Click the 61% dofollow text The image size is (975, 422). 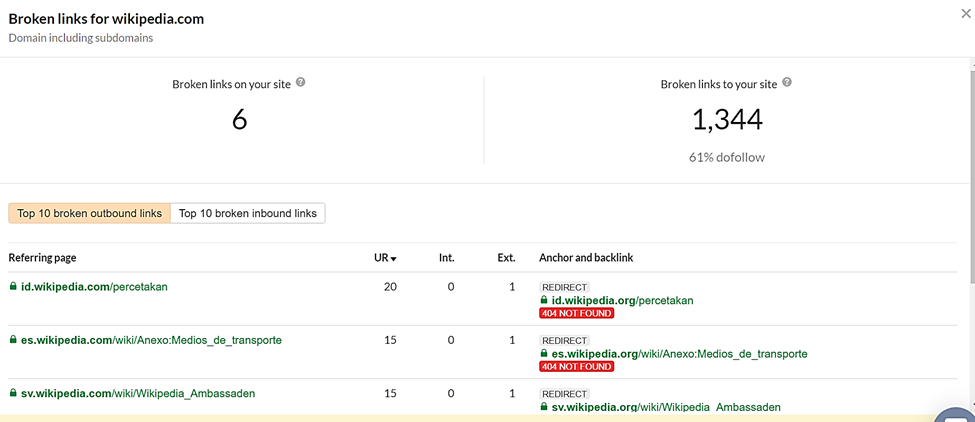(727, 157)
